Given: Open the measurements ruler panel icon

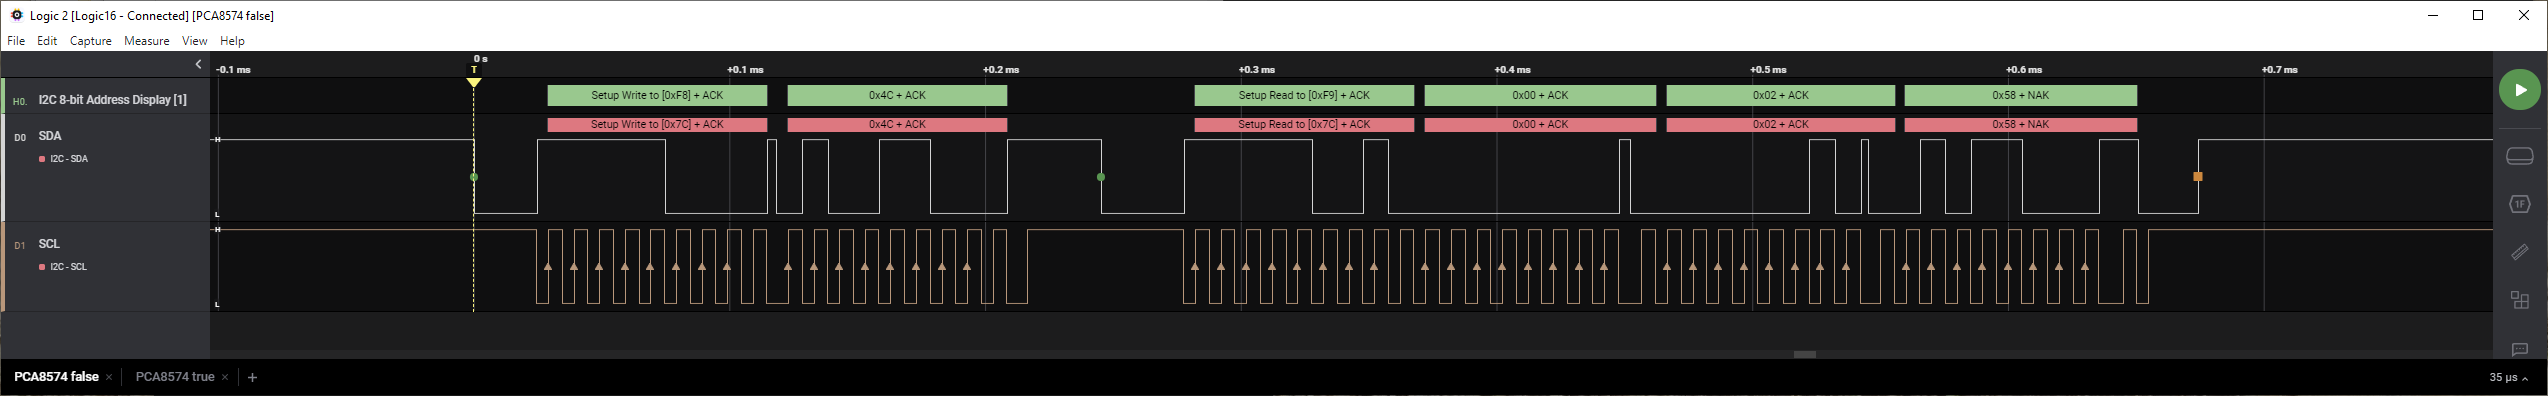Looking at the screenshot, I should 2520,252.
